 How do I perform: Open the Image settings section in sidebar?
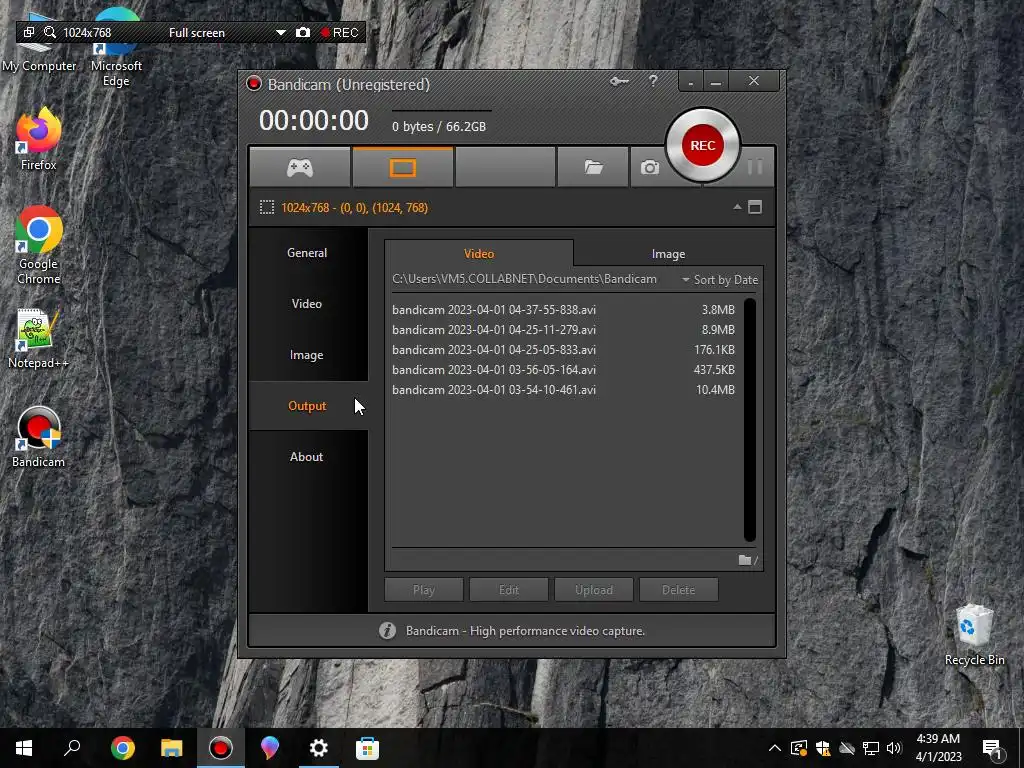click(307, 355)
